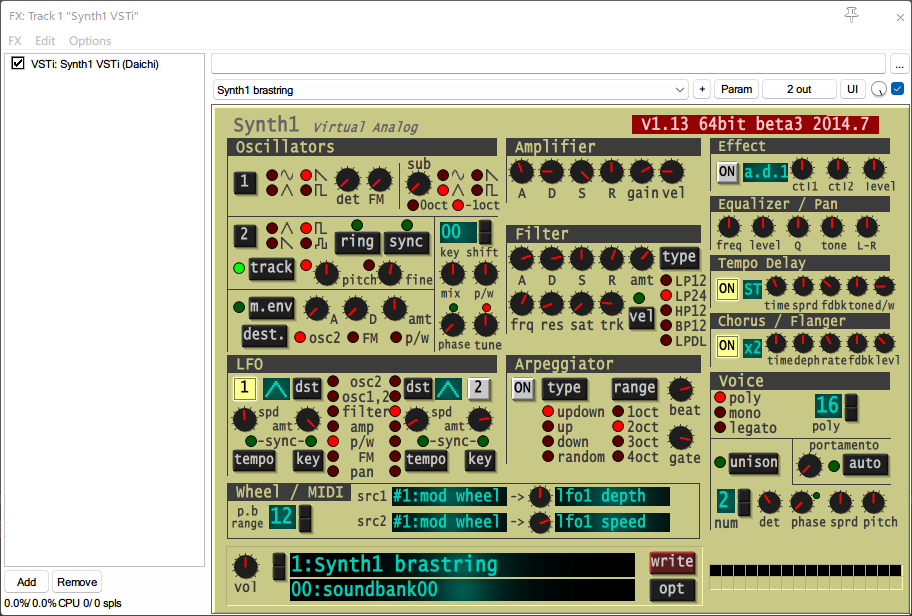Enable the Arpeggiator ON switch

pos(522,388)
